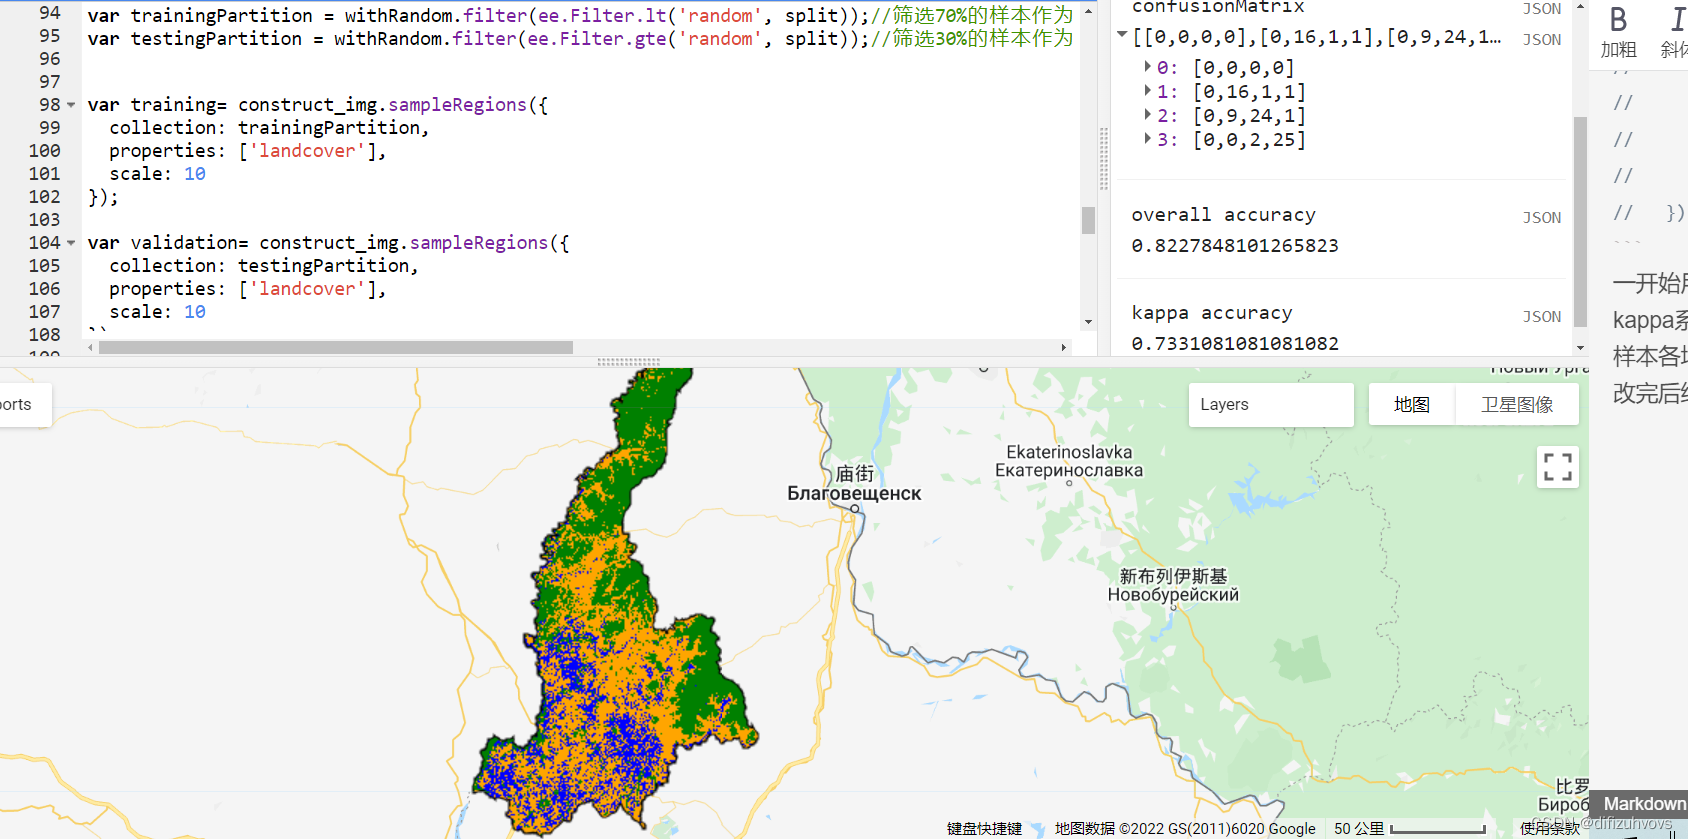Toggle JSON view for confusionMatrix
Viewport: 1688px width, 839px height.
click(x=1541, y=9)
